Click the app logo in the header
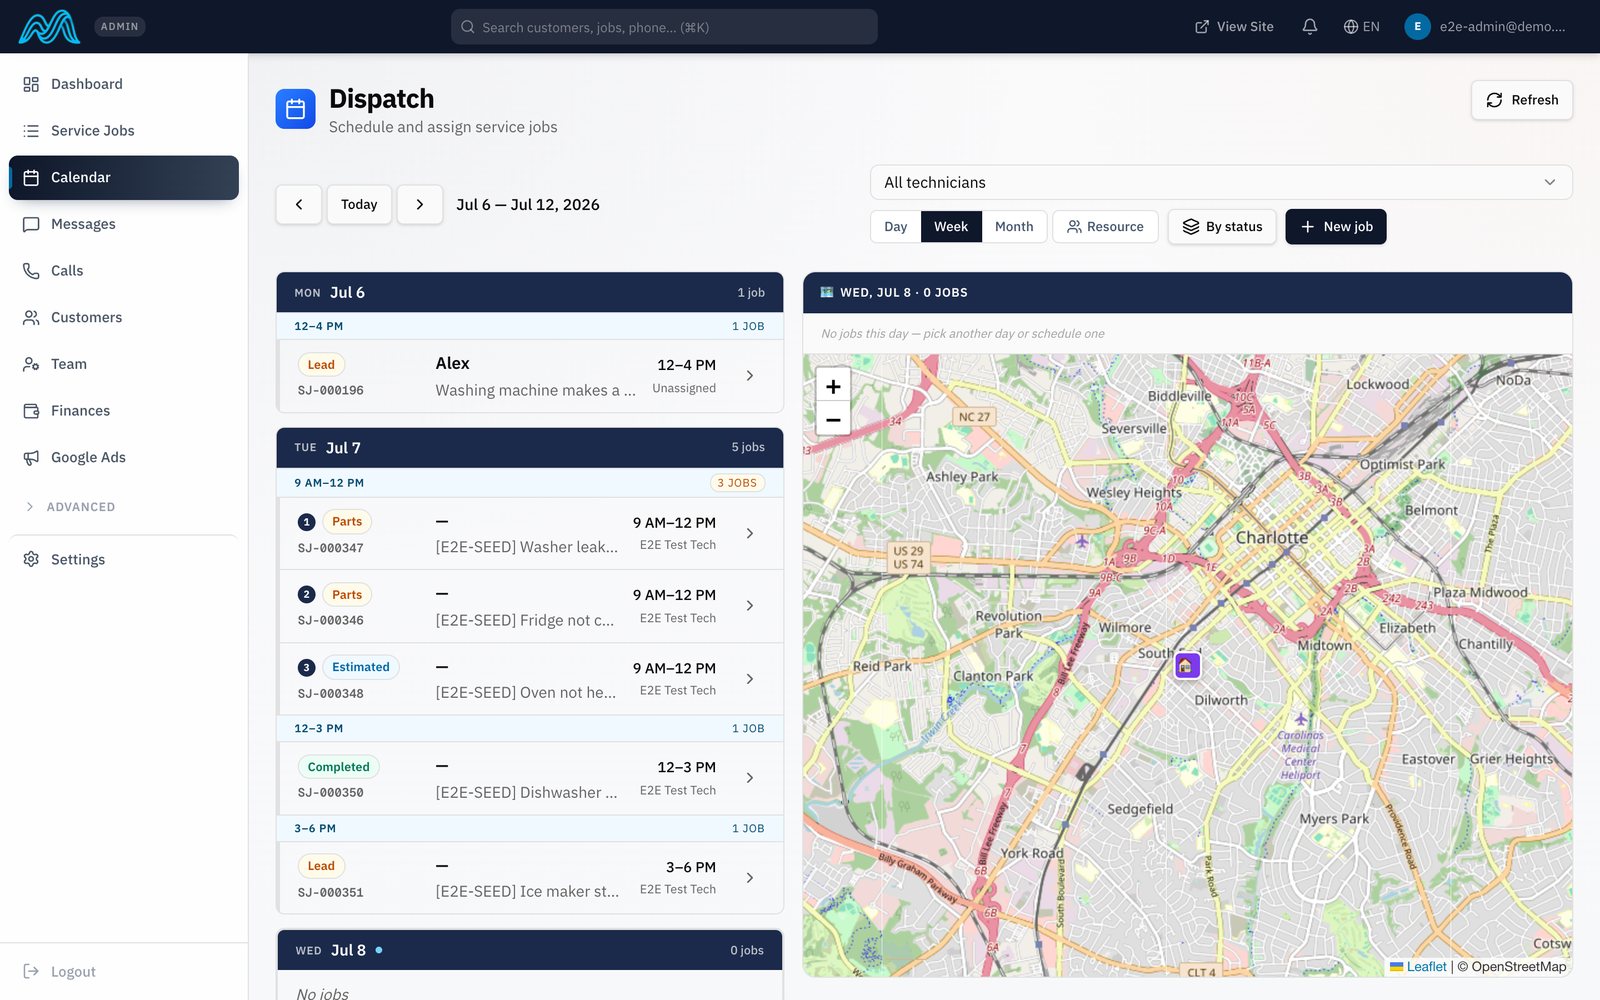 [49, 27]
